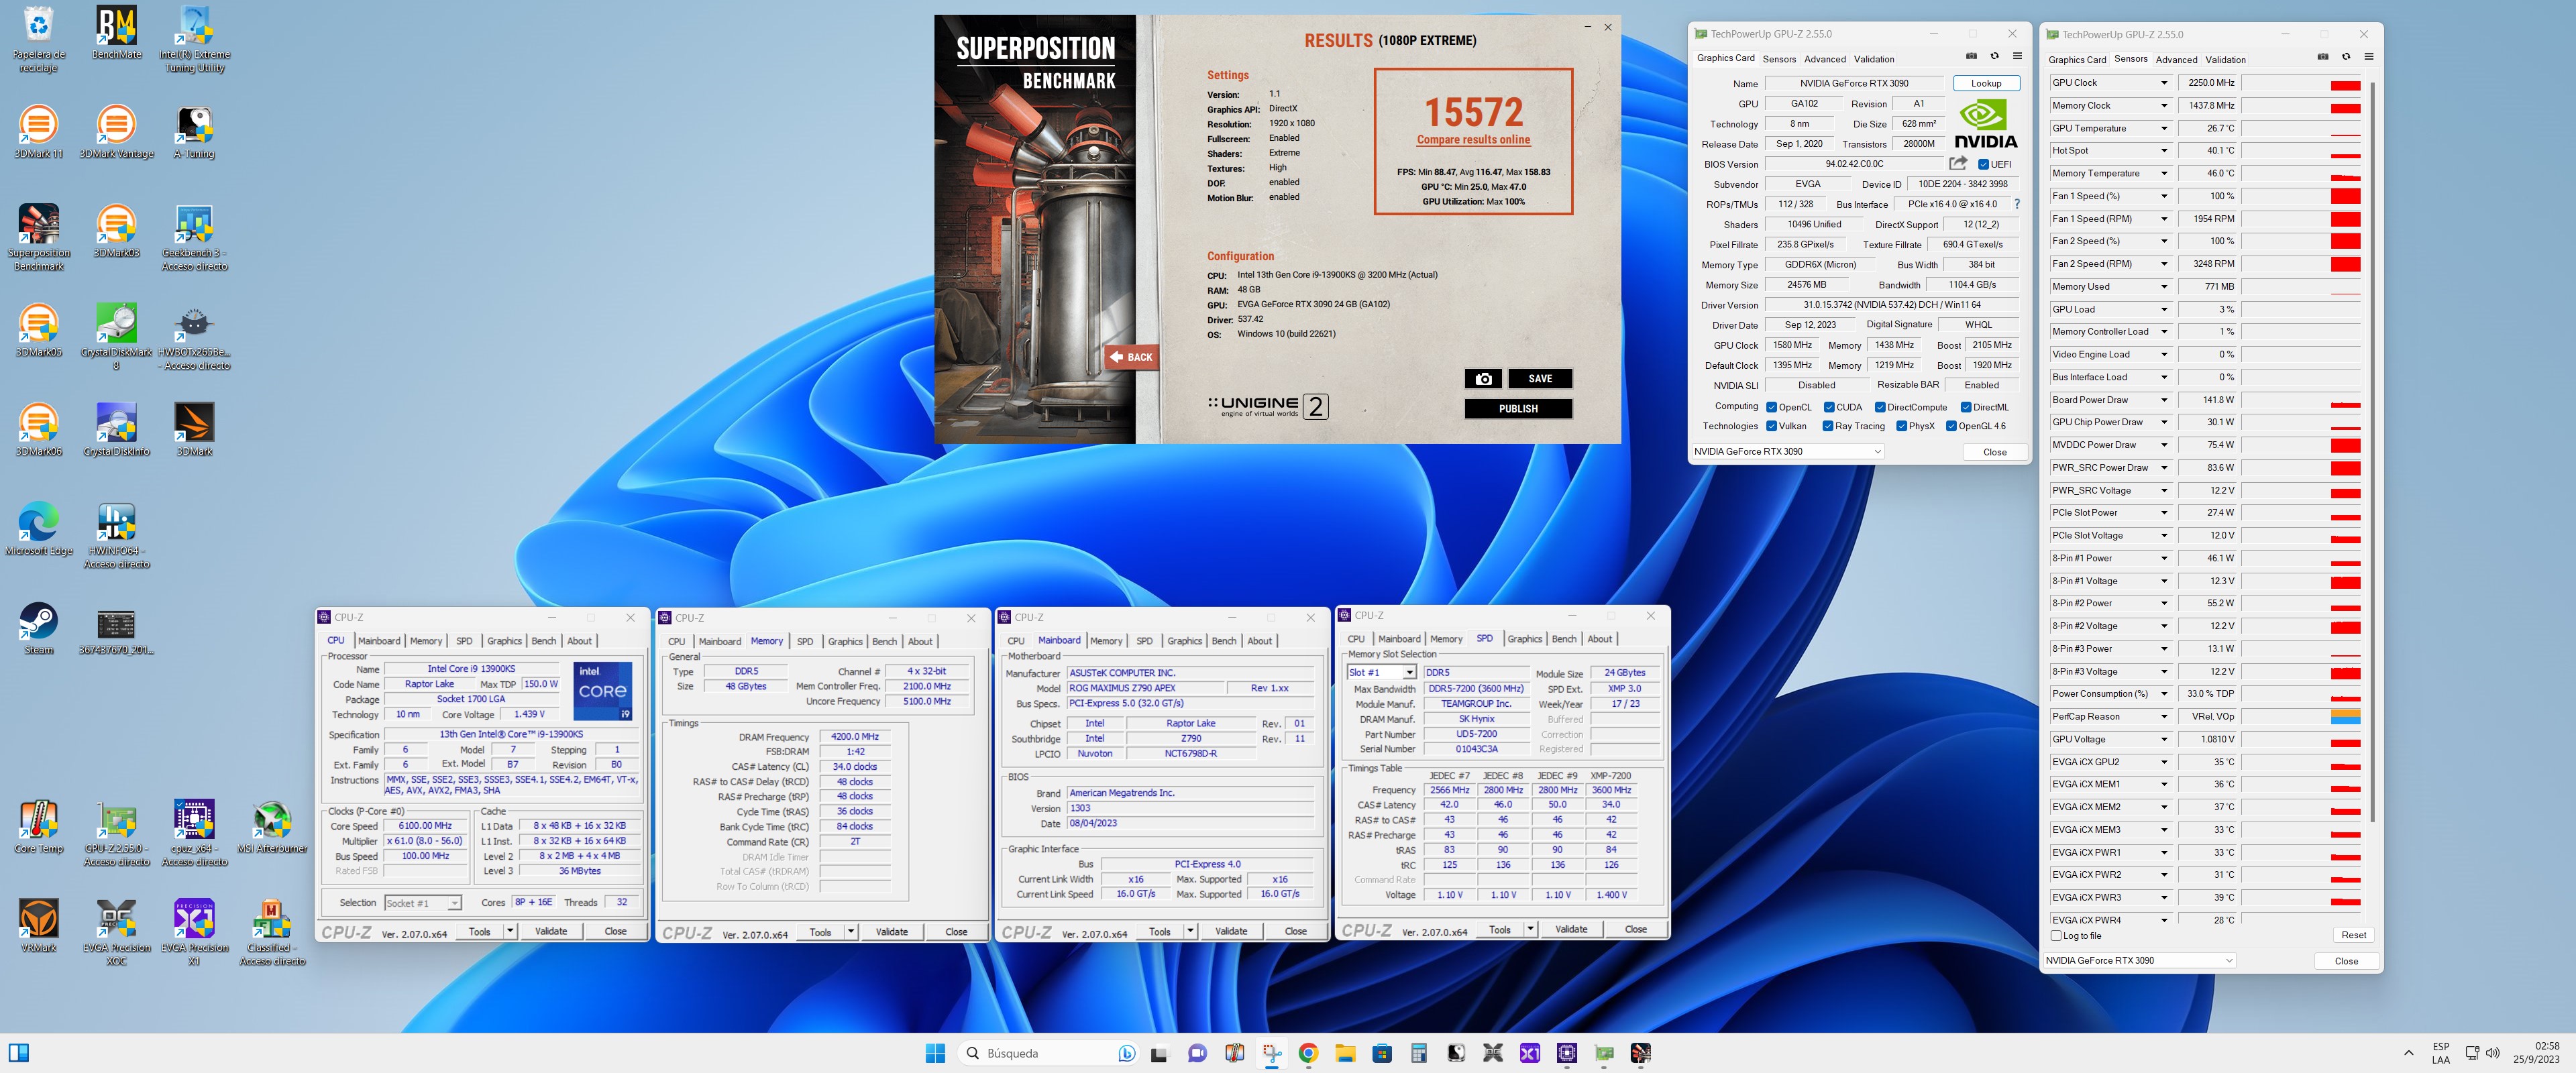2576x1073 pixels.
Task: Select SPD tab in CPU-Z Memory window
Action: (805, 641)
